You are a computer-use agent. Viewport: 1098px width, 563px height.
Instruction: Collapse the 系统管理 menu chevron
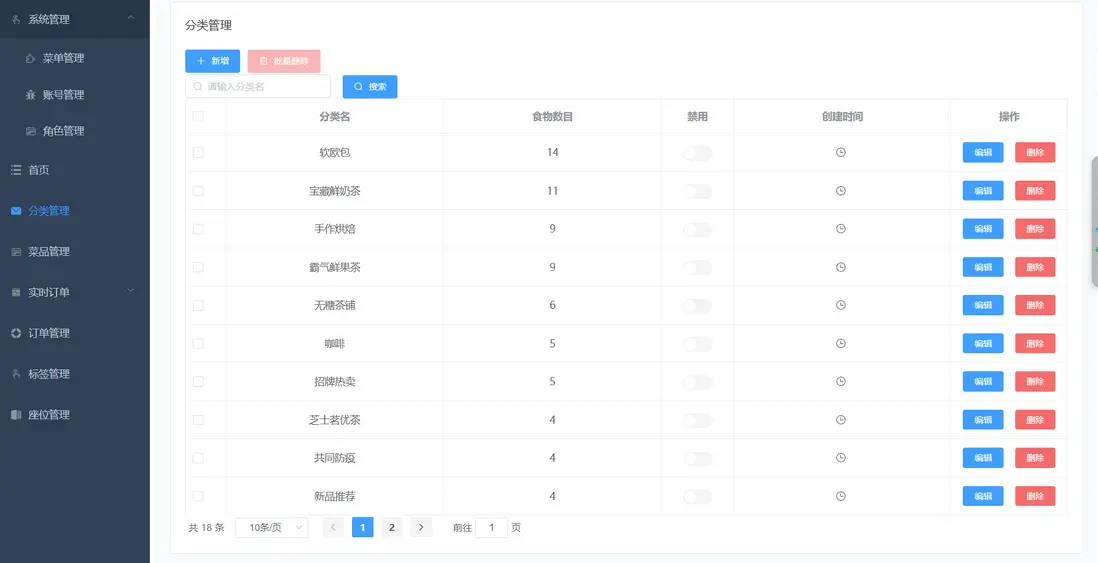(131, 18)
